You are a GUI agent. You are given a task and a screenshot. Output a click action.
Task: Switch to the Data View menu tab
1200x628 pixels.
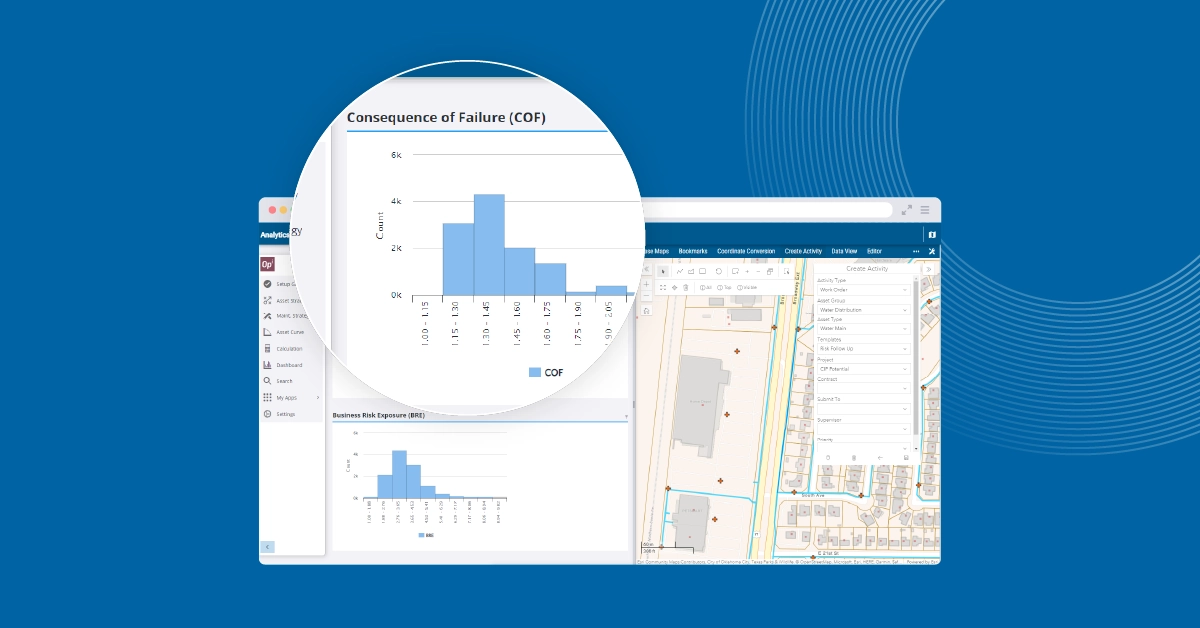point(844,251)
